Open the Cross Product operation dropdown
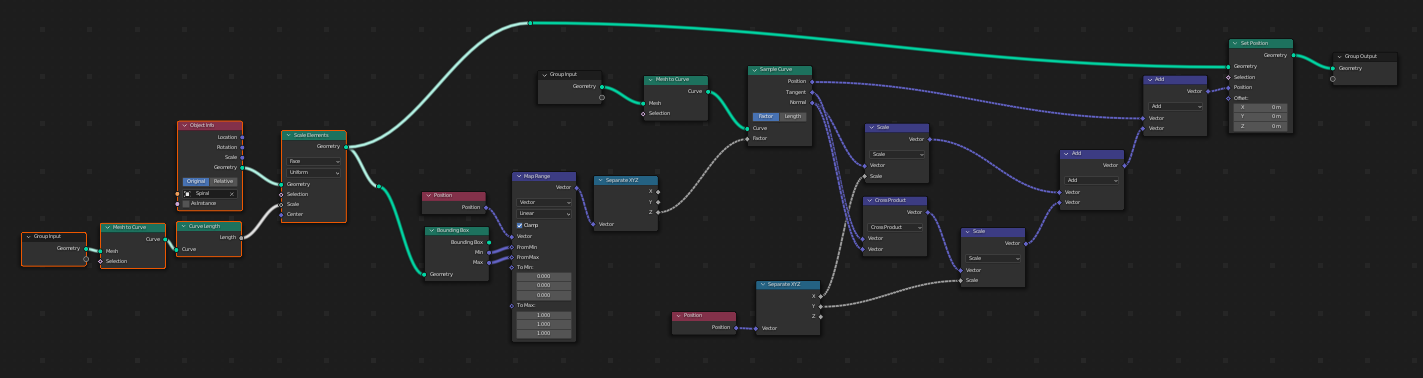The height and width of the screenshot is (378, 1423). 895,227
